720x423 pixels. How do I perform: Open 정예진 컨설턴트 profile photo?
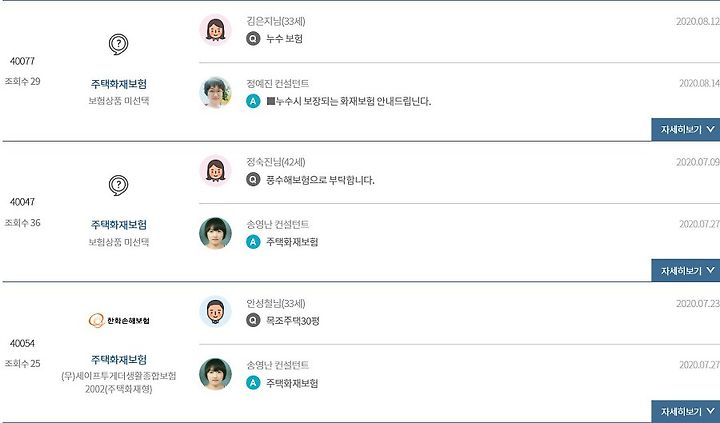[215, 92]
